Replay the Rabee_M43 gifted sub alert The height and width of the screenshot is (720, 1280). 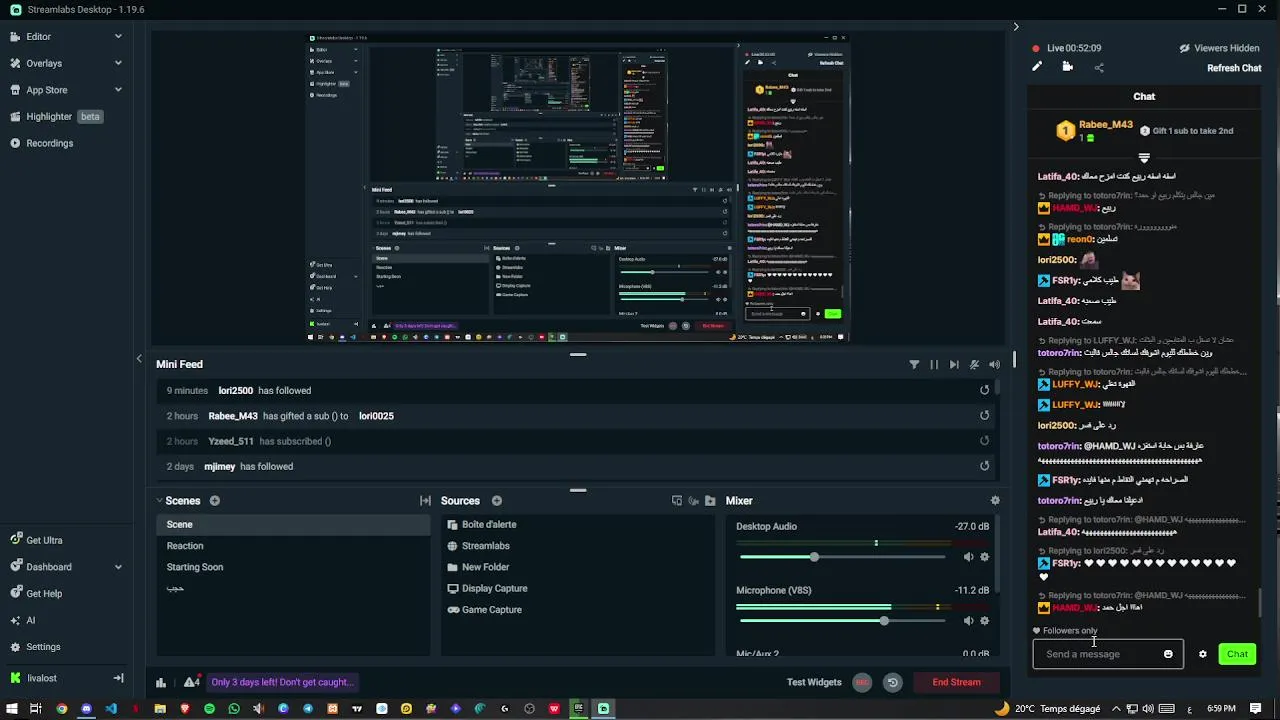[985, 415]
